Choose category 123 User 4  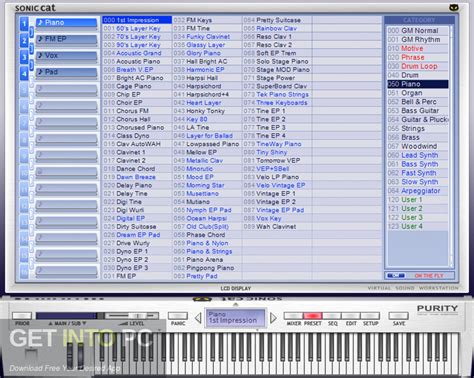pos(418,226)
